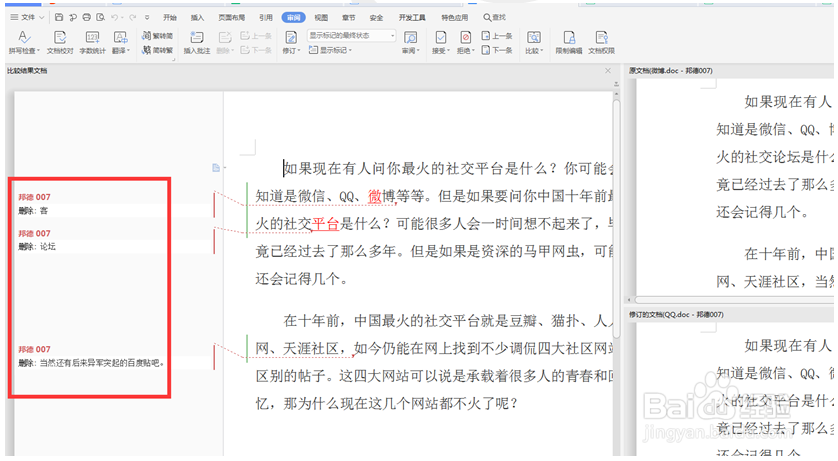
Task: Switch to the 章节 tab
Action: [348, 18]
